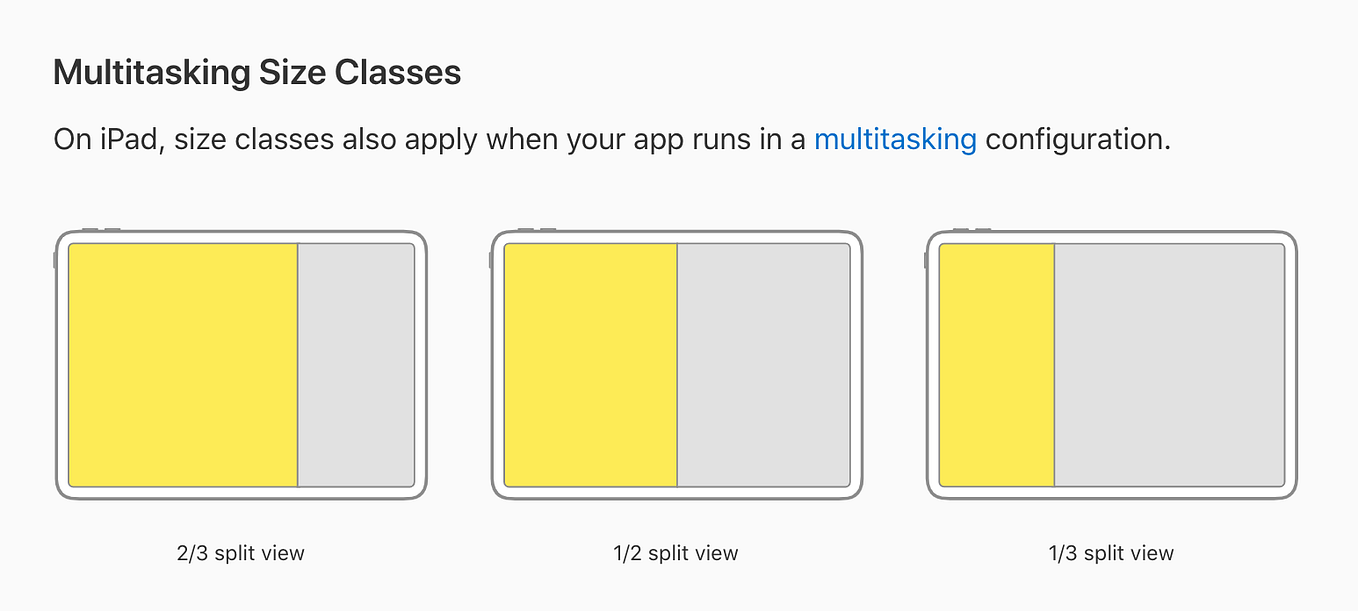Click the sentence about size classes on iPad
The height and width of the screenshot is (611, 1358).
pyautogui.click(x=612, y=139)
